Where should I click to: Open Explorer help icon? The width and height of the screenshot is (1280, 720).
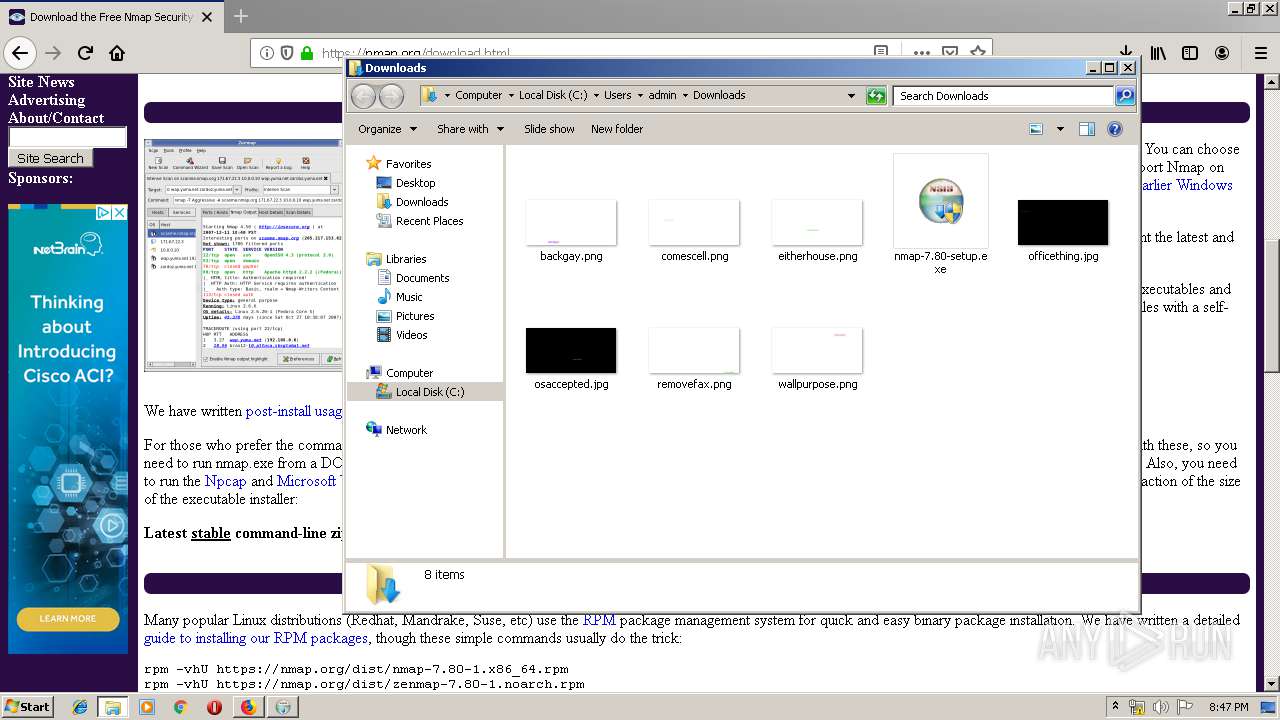pyautogui.click(x=1115, y=129)
